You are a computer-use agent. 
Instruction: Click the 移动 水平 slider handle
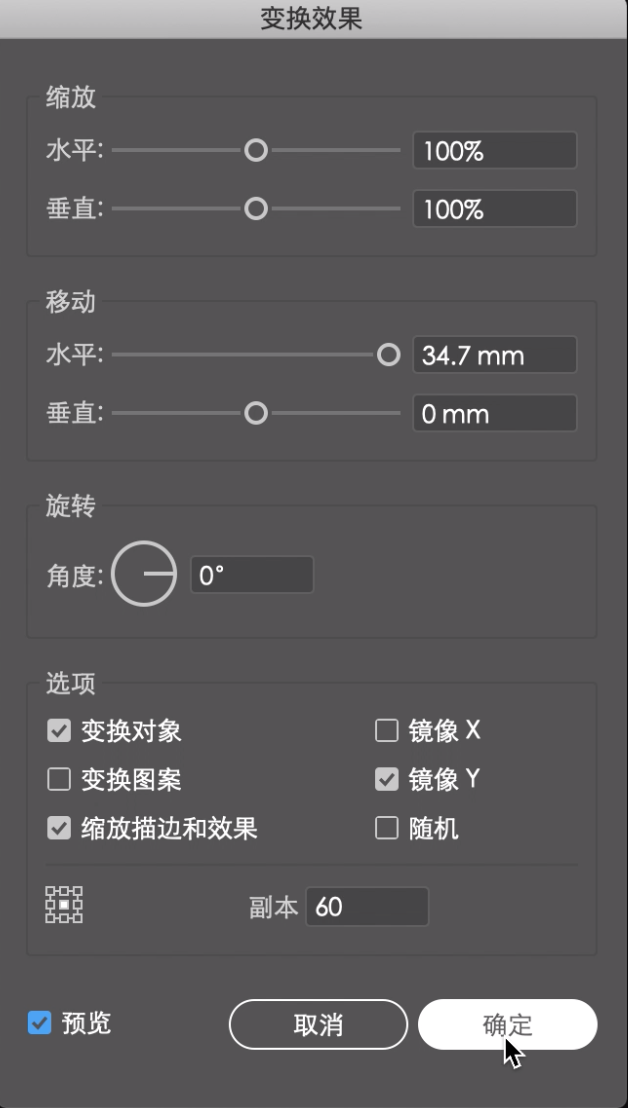click(x=389, y=355)
